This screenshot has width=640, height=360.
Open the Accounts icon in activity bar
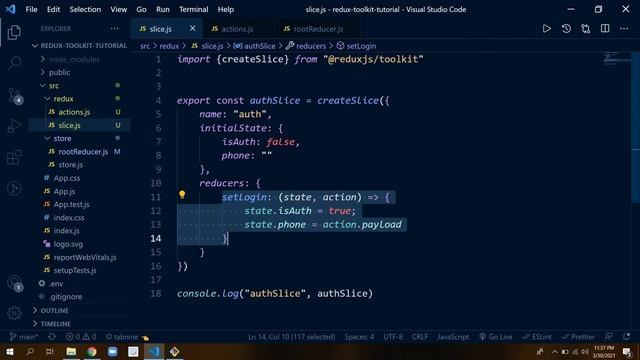click(x=15, y=282)
